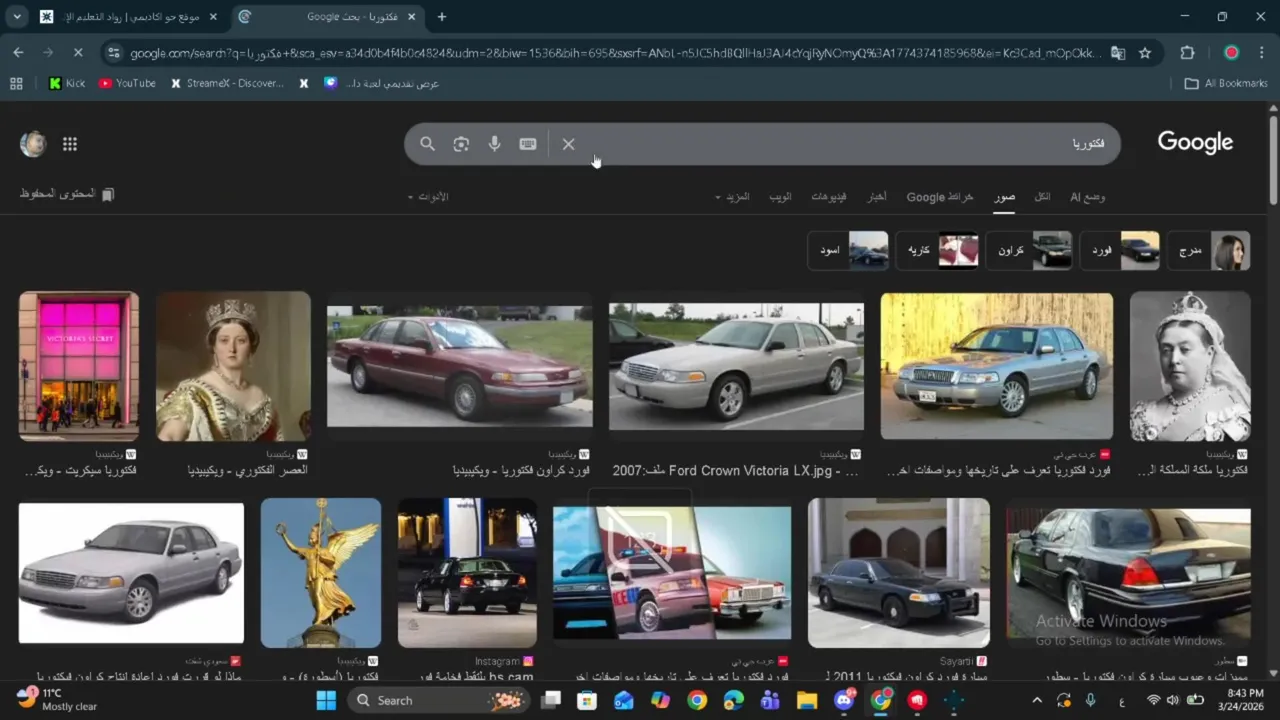Open the All Bookmarks folder
Image resolution: width=1280 pixels, height=720 pixels.
point(1226,83)
